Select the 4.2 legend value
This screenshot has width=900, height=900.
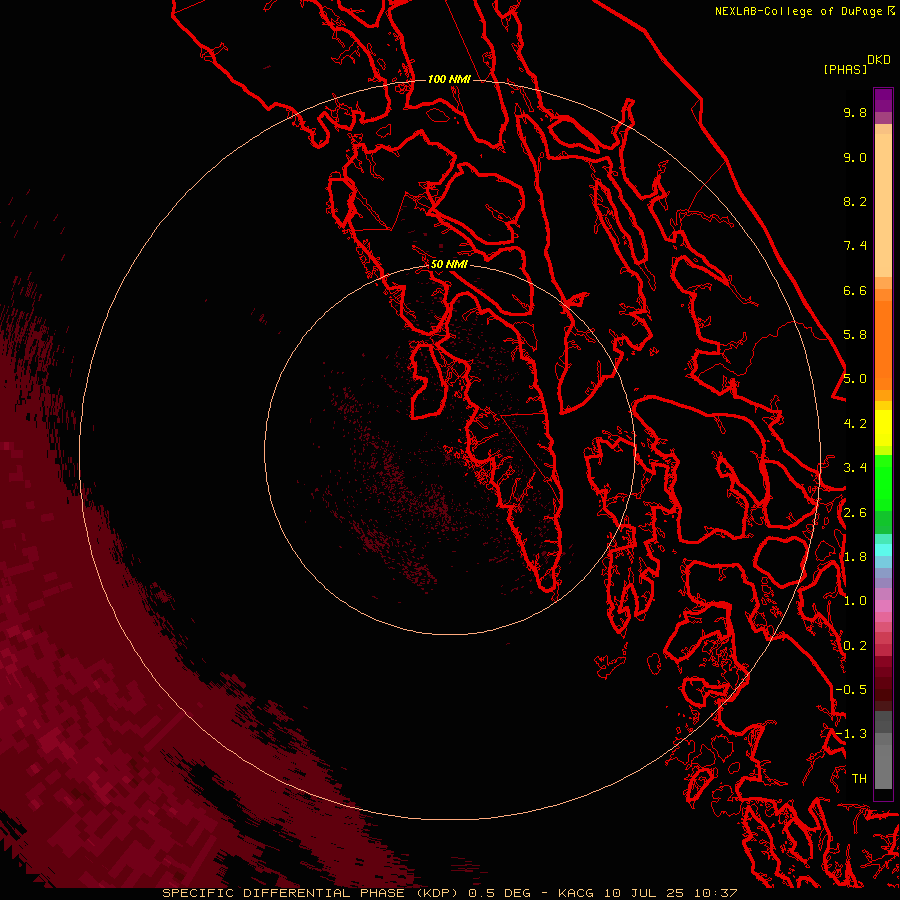point(855,424)
